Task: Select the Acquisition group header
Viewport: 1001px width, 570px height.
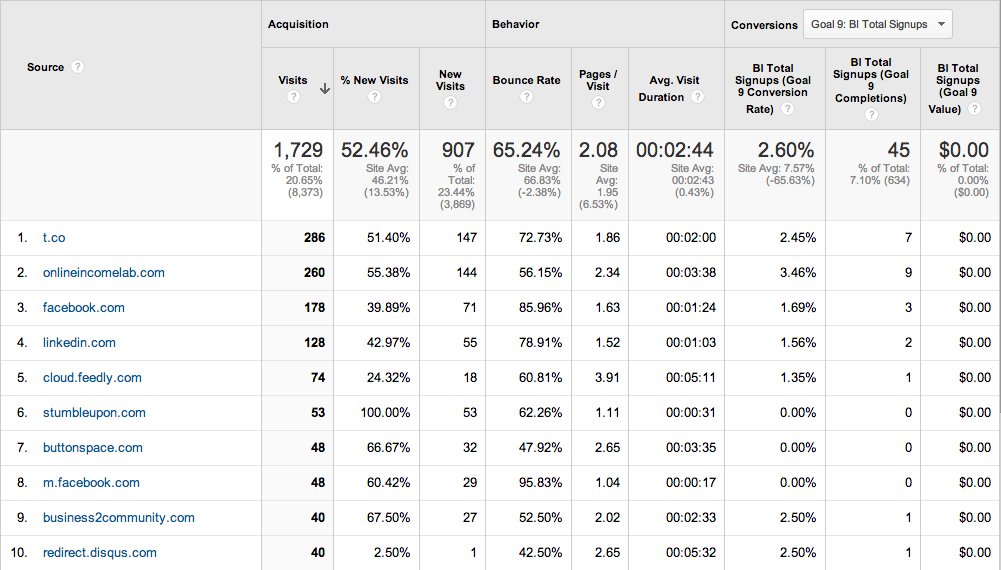Action: pyautogui.click(x=298, y=24)
